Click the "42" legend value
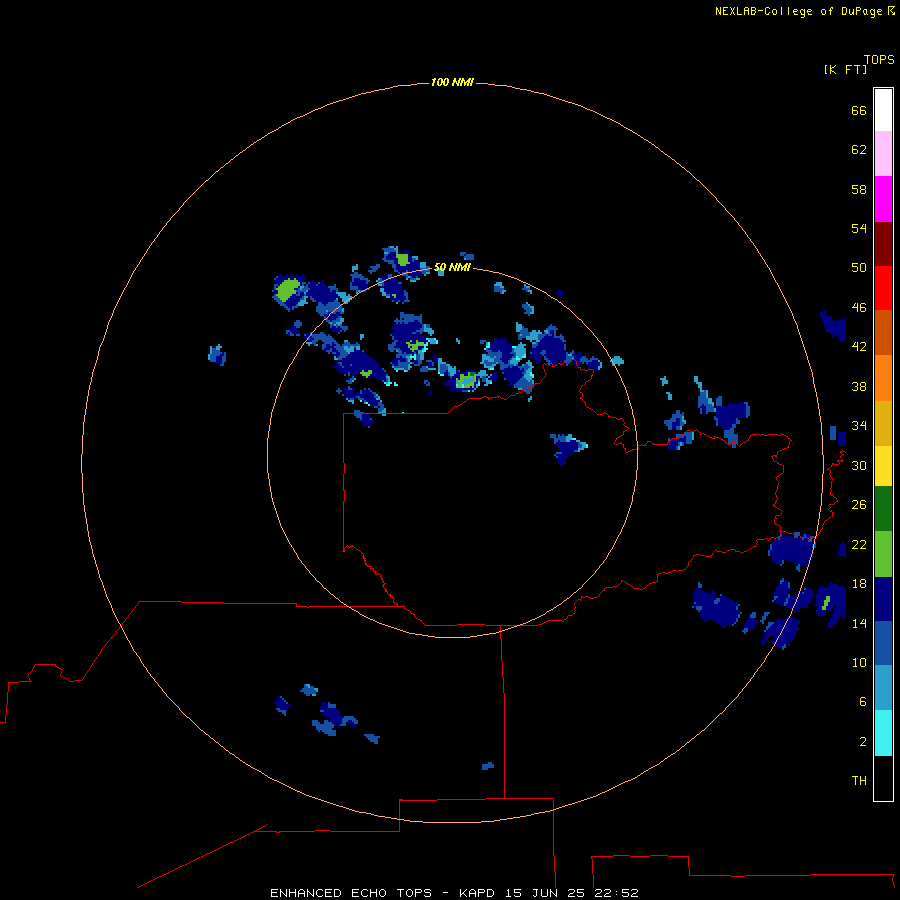 859,347
